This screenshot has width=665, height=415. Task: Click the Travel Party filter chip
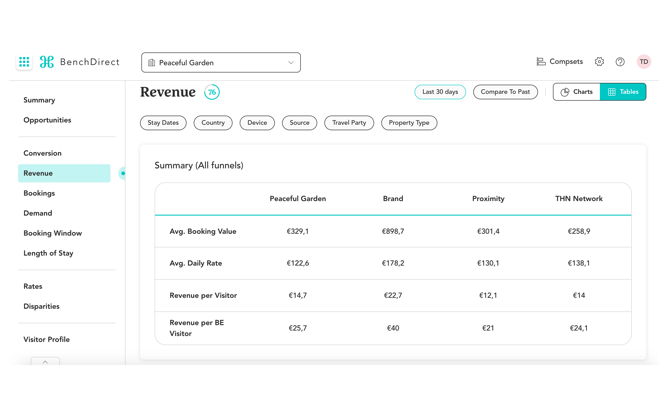point(349,123)
